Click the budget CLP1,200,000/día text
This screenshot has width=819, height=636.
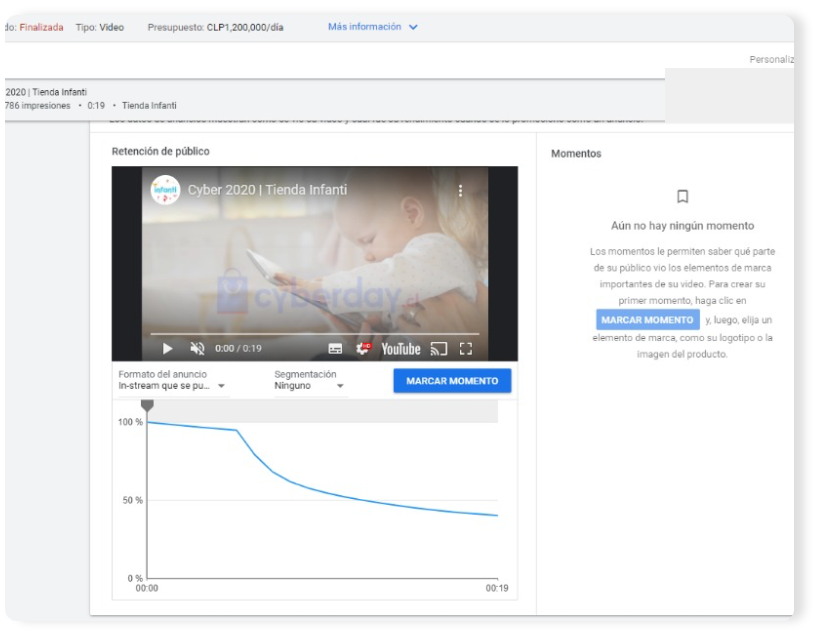coord(245,27)
